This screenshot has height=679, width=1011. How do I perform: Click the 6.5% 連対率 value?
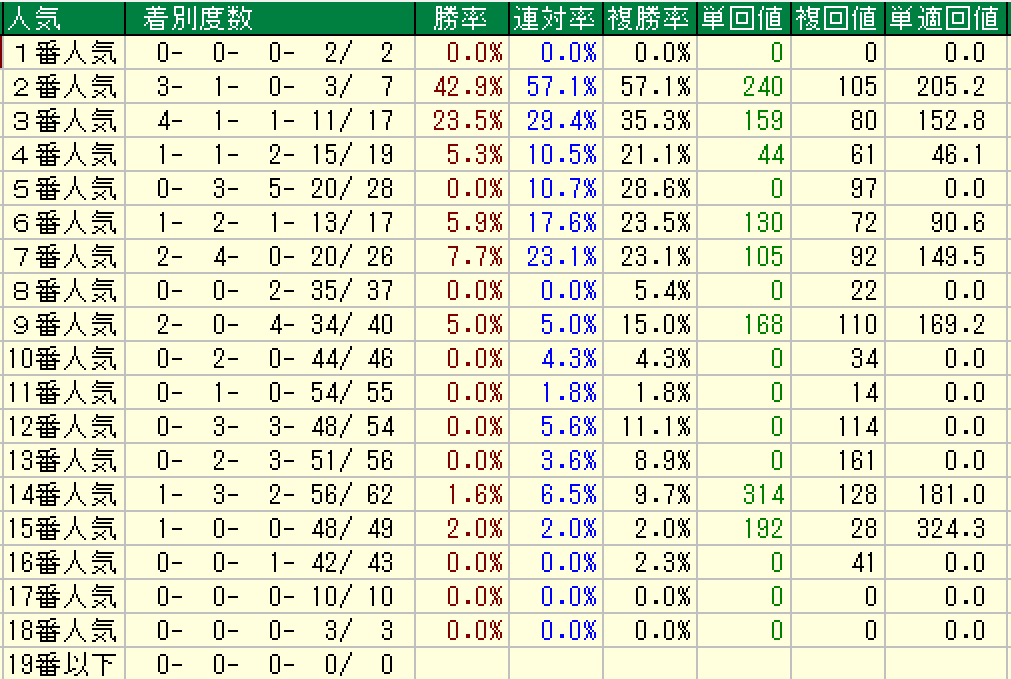(x=569, y=495)
